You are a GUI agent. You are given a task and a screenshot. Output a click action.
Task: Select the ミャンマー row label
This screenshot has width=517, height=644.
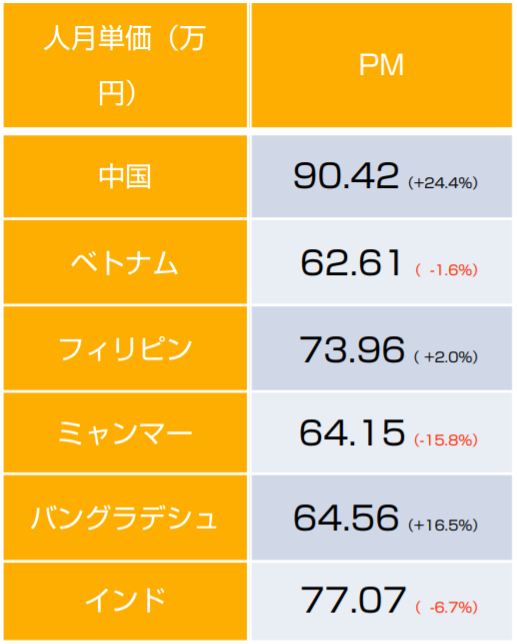pyautogui.click(x=125, y=433)
